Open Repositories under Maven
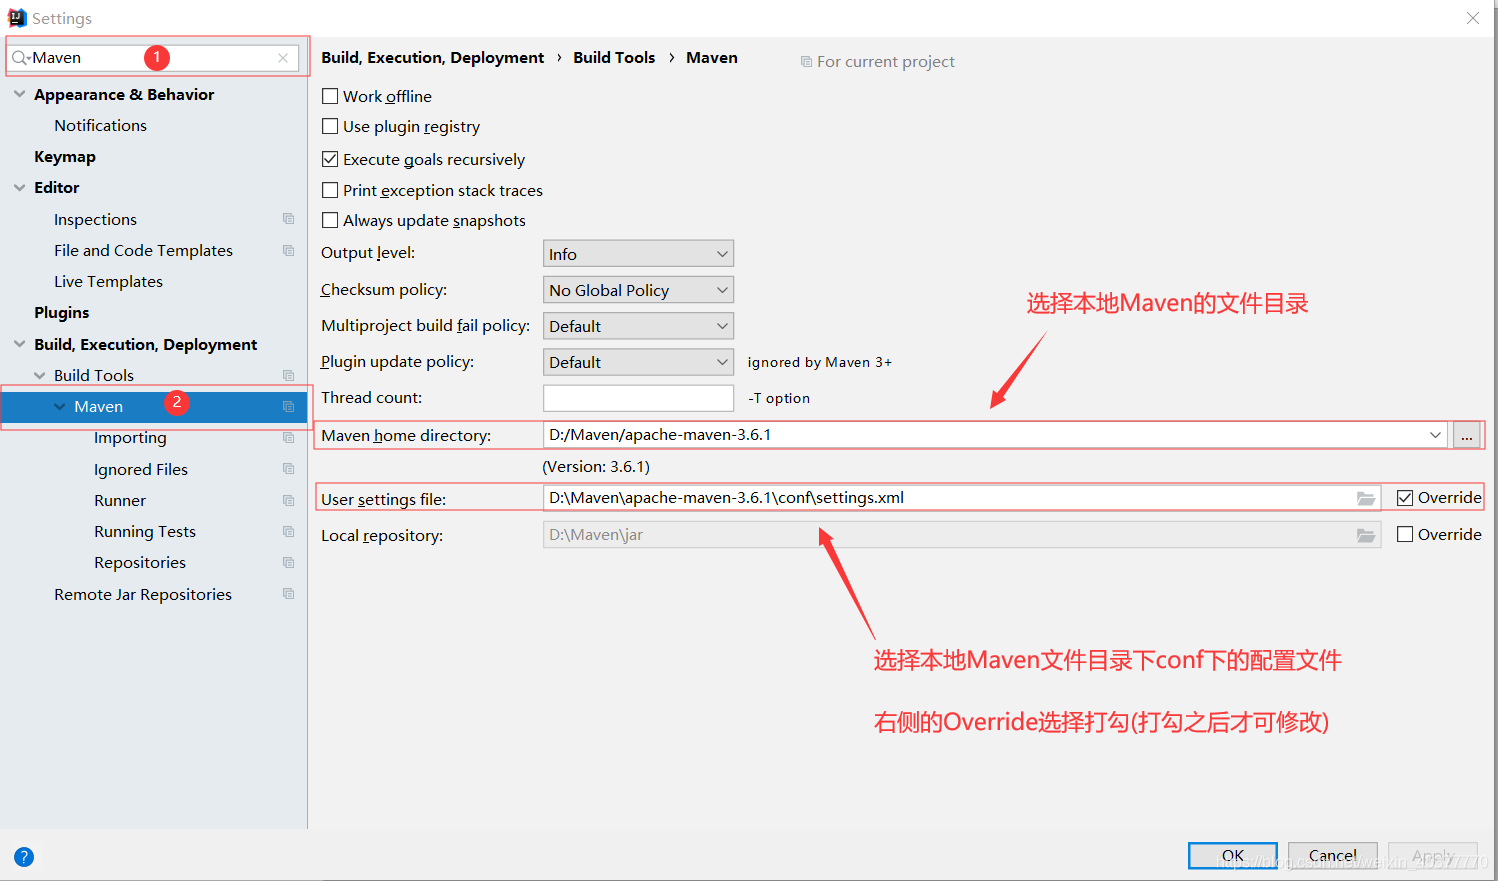Image resolution: width=1498 pixels, height=881 pixels. (x=140, y=562)
